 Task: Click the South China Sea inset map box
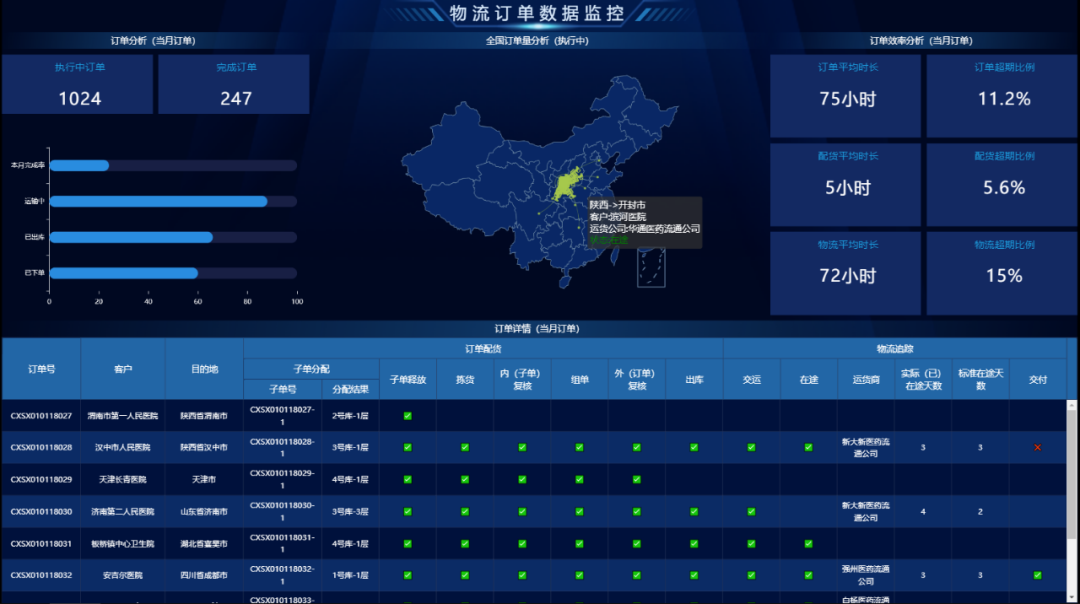coord(651,268)
